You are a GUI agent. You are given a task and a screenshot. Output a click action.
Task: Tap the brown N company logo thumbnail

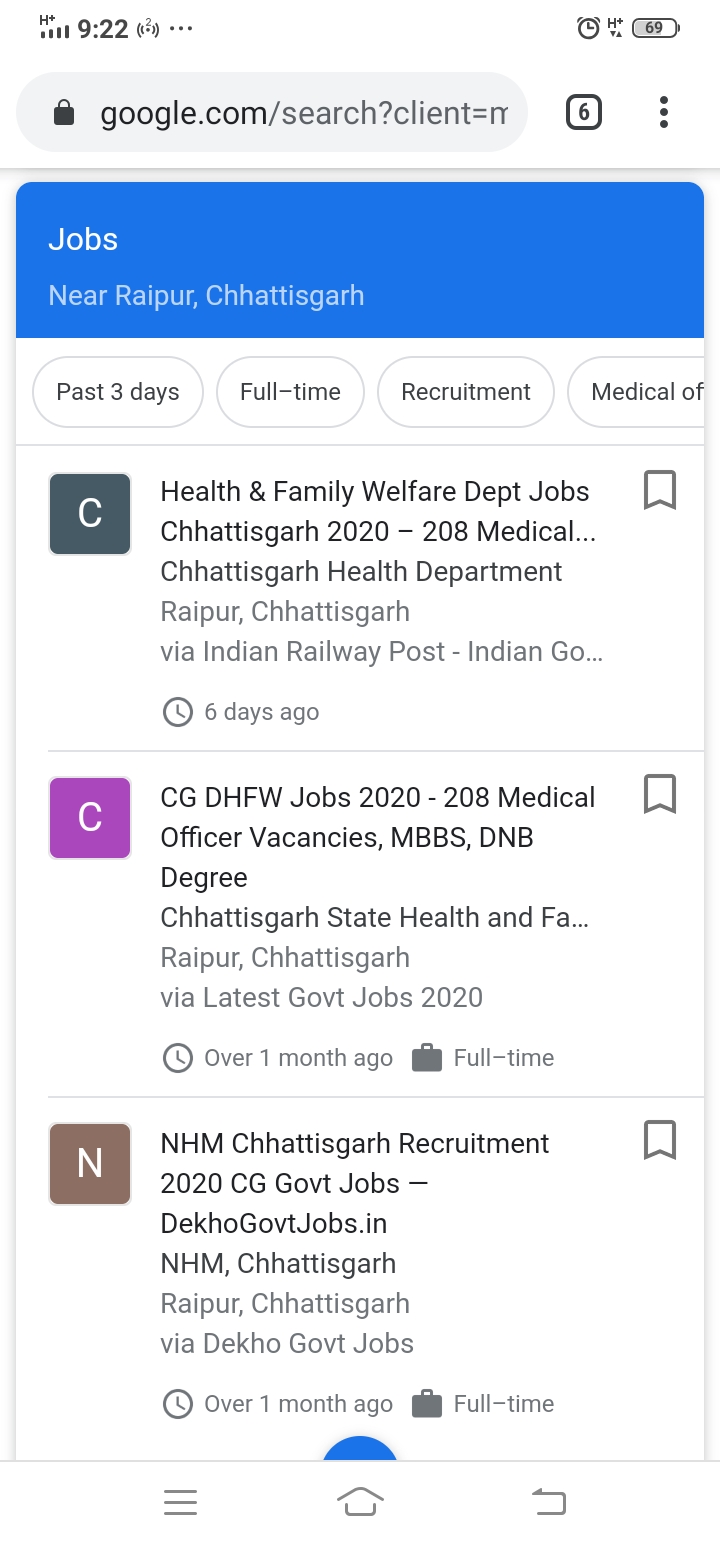tap(90, 1164)
